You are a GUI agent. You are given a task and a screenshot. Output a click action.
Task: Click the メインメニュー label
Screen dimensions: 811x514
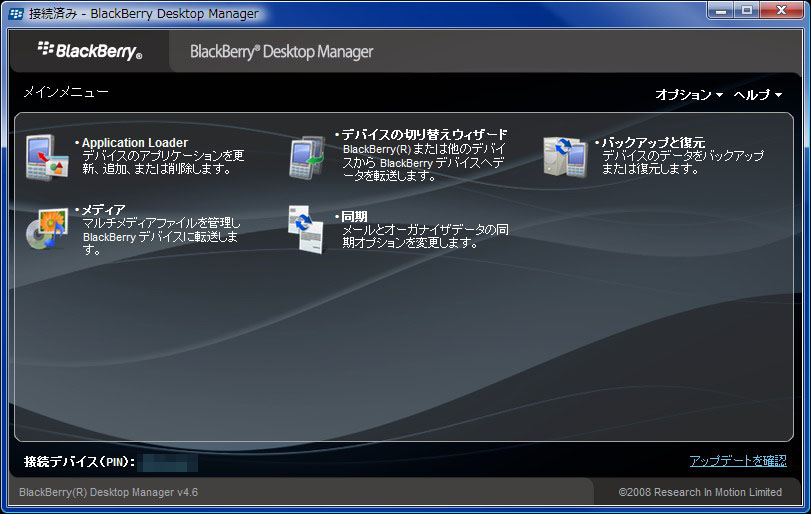(65, 92)
